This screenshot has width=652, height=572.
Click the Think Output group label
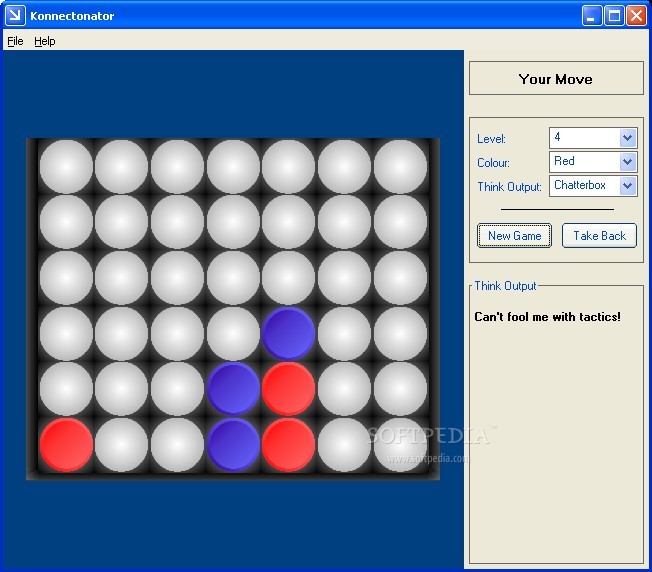(505, 286)
